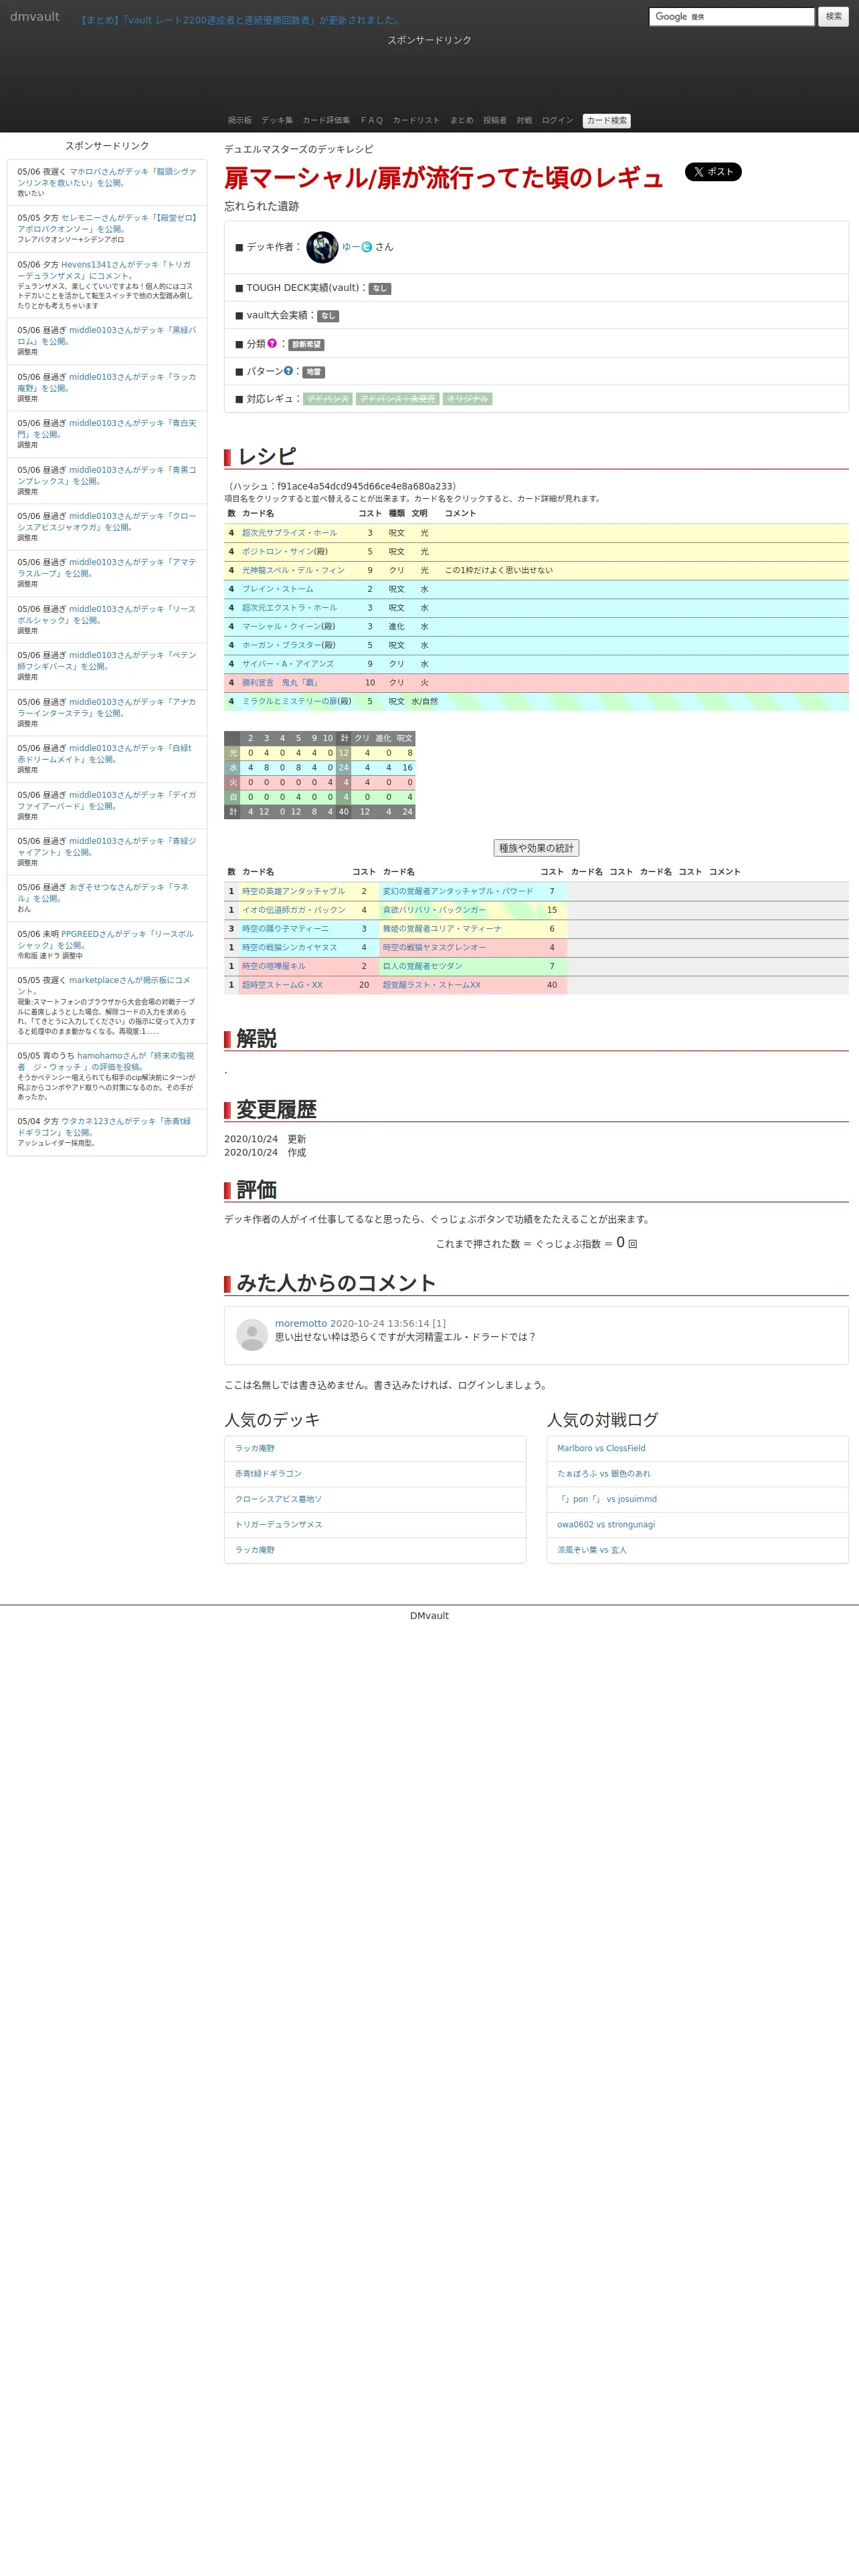Click the カード検索 button in navigation
This screenshot has width=859, height=2576.
(607, 121)
